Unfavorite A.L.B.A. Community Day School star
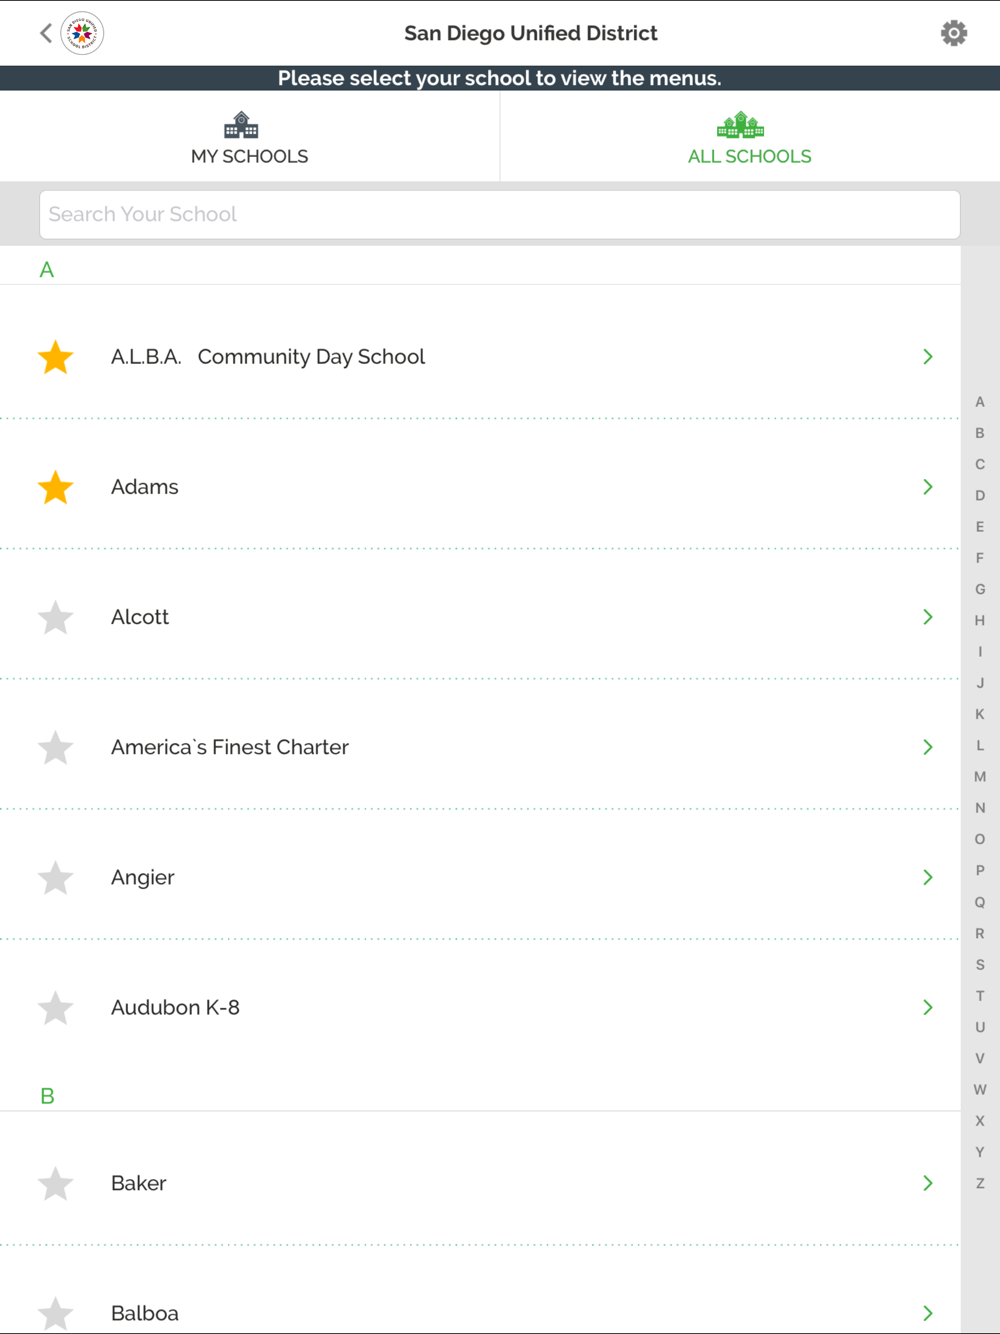 (x=56, y=357)
